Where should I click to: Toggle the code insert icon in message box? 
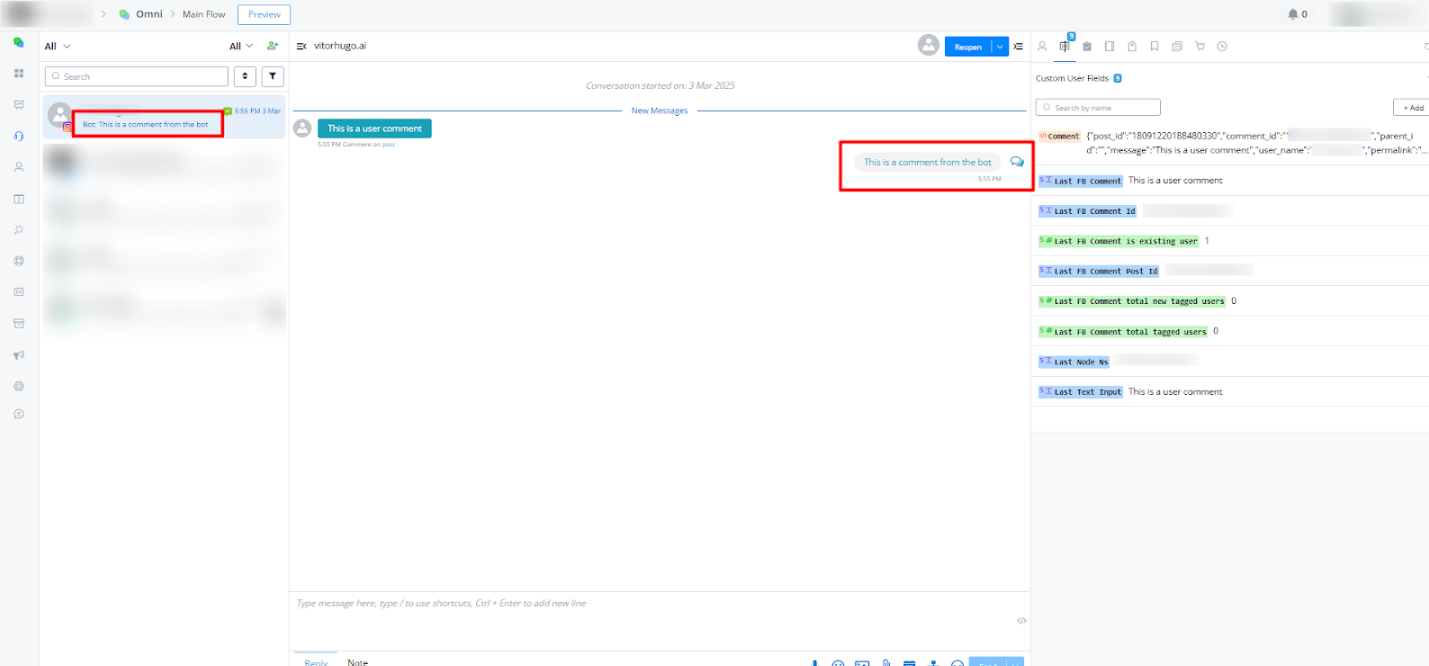[x=1021, y=620]
